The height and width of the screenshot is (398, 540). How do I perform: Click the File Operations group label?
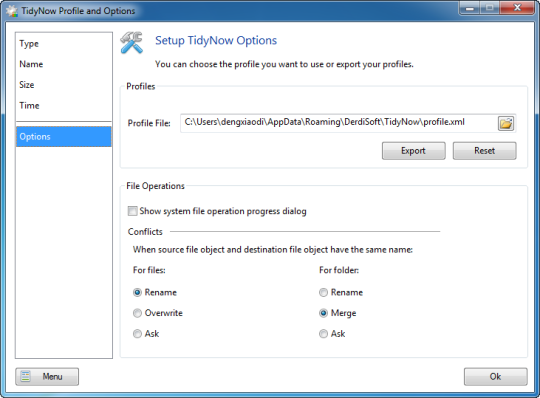tap(155, 186)
